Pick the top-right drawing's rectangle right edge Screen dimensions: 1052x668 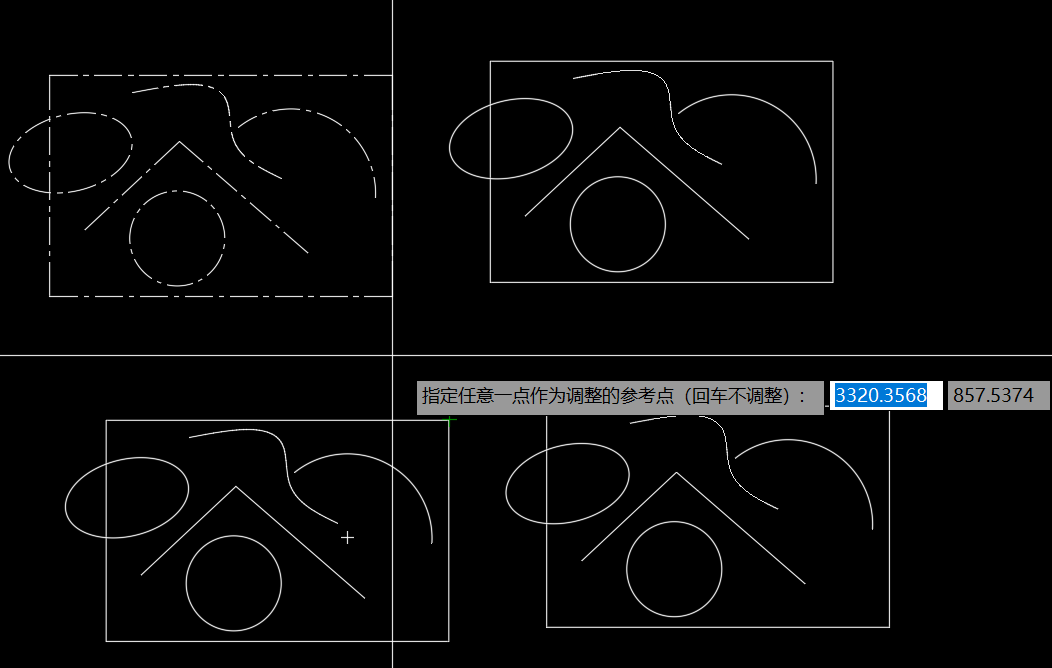(x=833, y=170)
